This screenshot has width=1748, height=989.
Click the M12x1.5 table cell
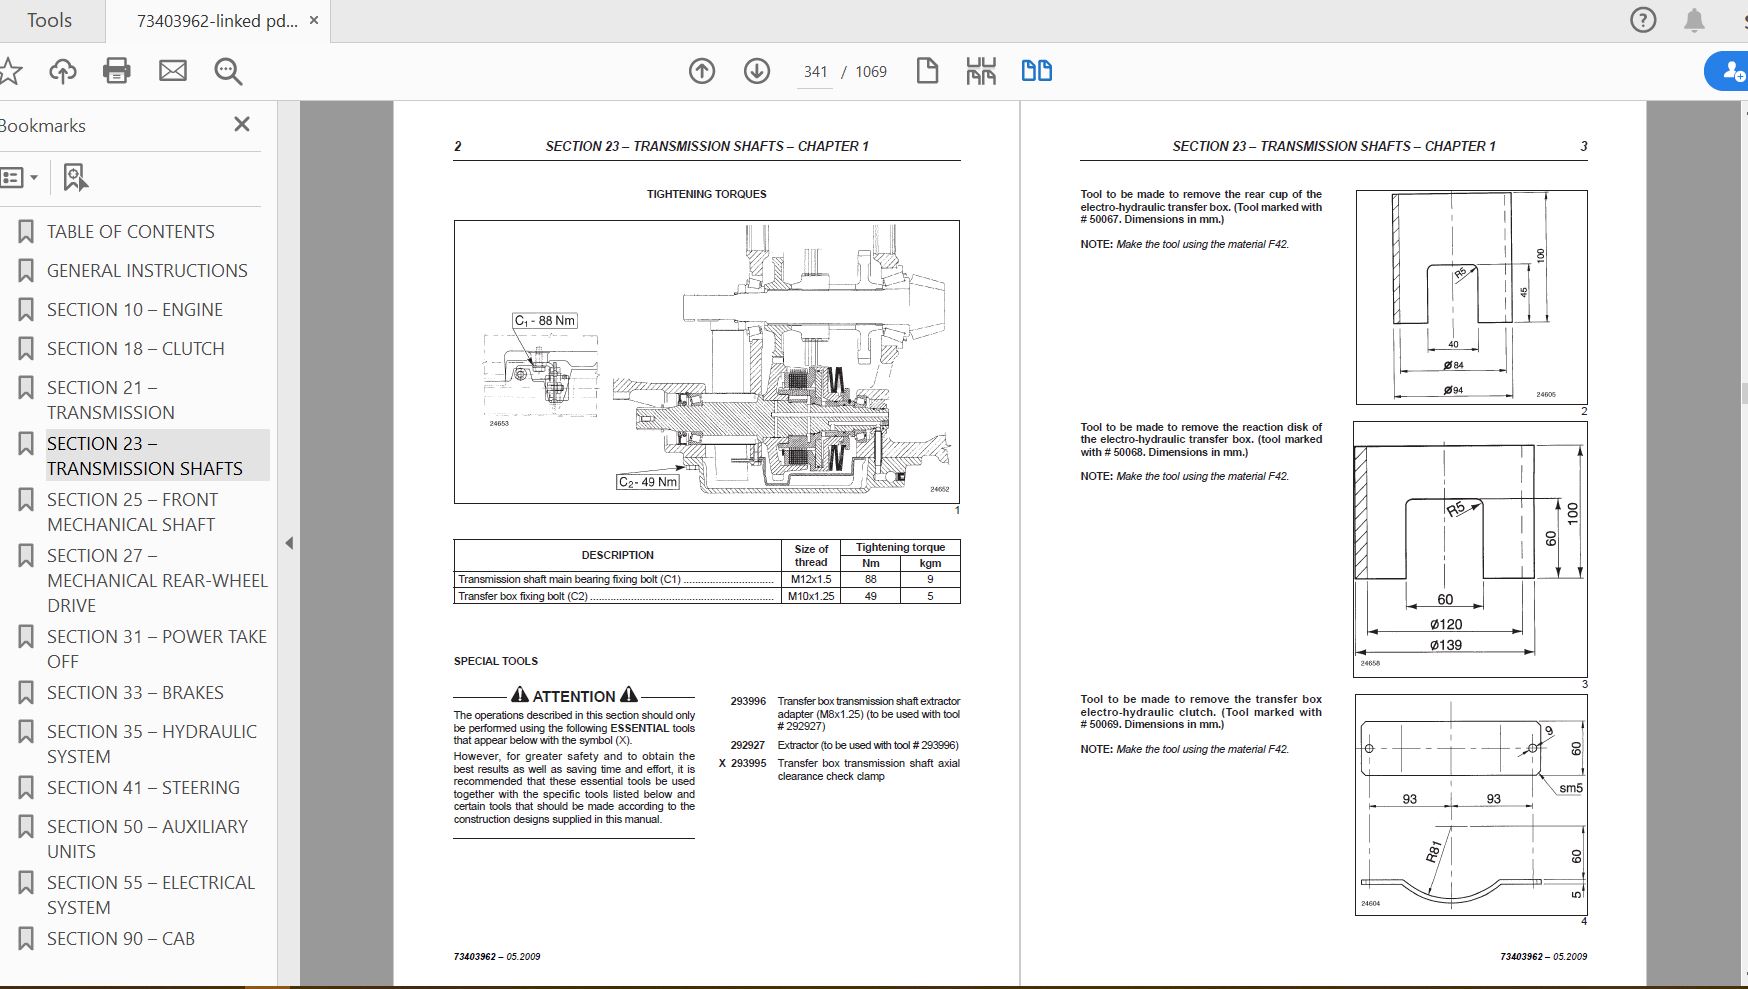[811, 579]
